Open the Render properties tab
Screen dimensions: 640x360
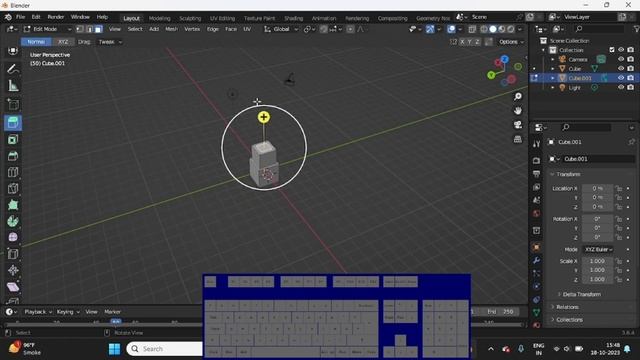point(536,160)
